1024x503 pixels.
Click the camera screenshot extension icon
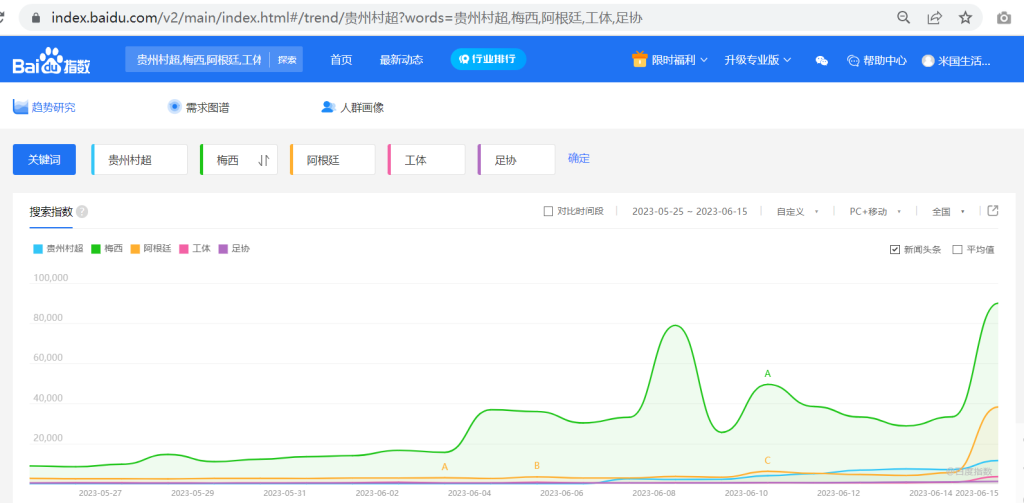click(1004, 18)
